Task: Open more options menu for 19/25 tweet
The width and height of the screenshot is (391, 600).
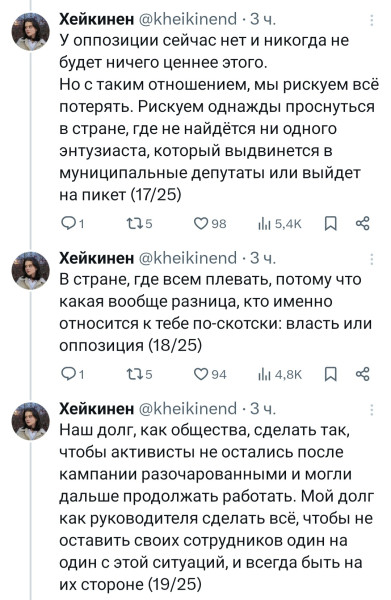Action: point(372,409)
